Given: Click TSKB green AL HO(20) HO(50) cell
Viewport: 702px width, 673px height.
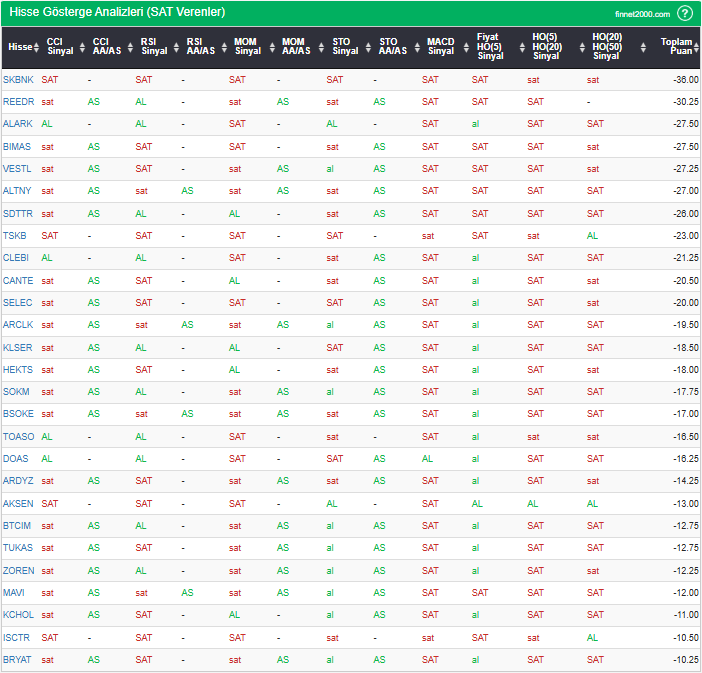Looking at the screenshot, I should coord(592,236).
